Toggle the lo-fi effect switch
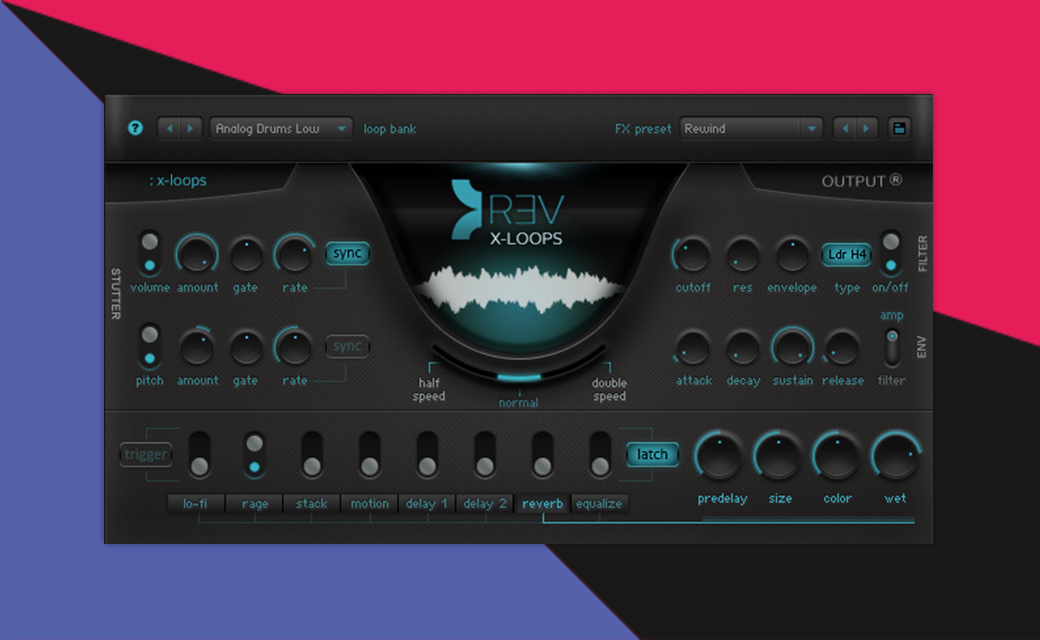 tap(199, 455)
